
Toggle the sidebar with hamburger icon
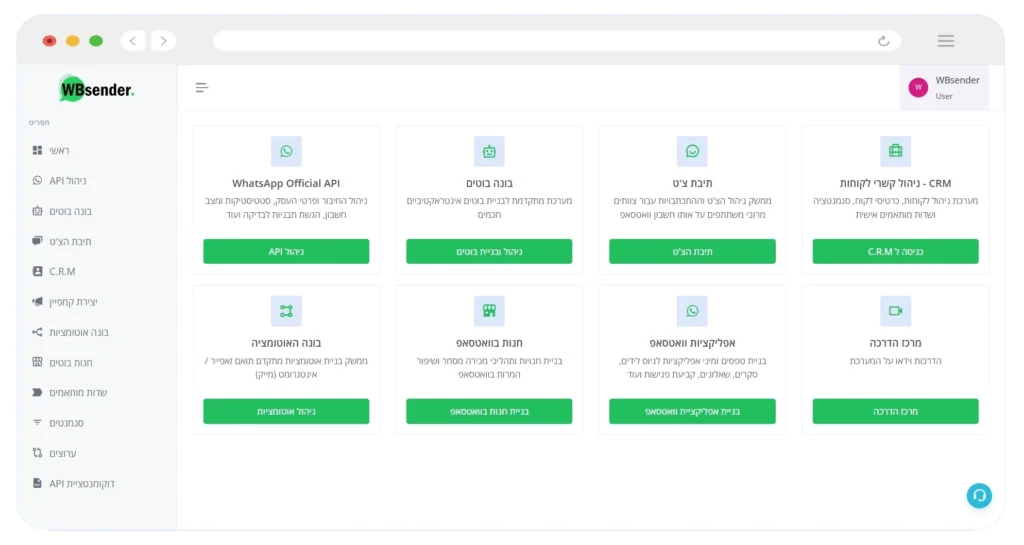202,88
